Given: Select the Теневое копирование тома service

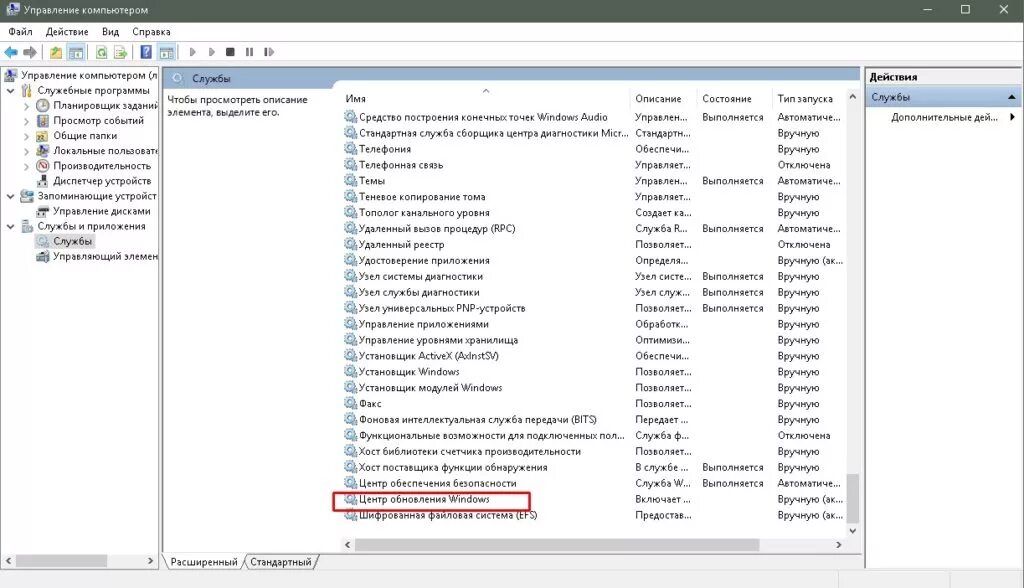Looking at the screenshot, I should pyautogui.click(x=422, y=197).
